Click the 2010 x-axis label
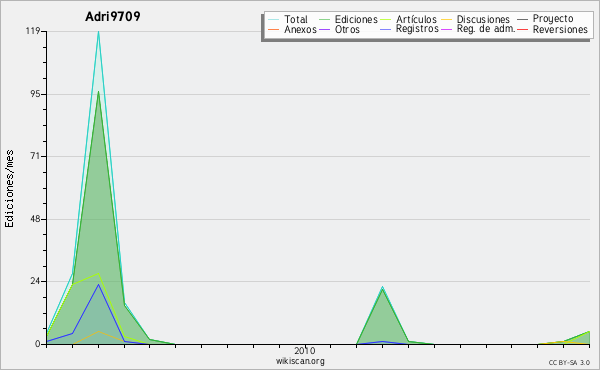The height and width of the screenshot is (370, 600). 305,350
